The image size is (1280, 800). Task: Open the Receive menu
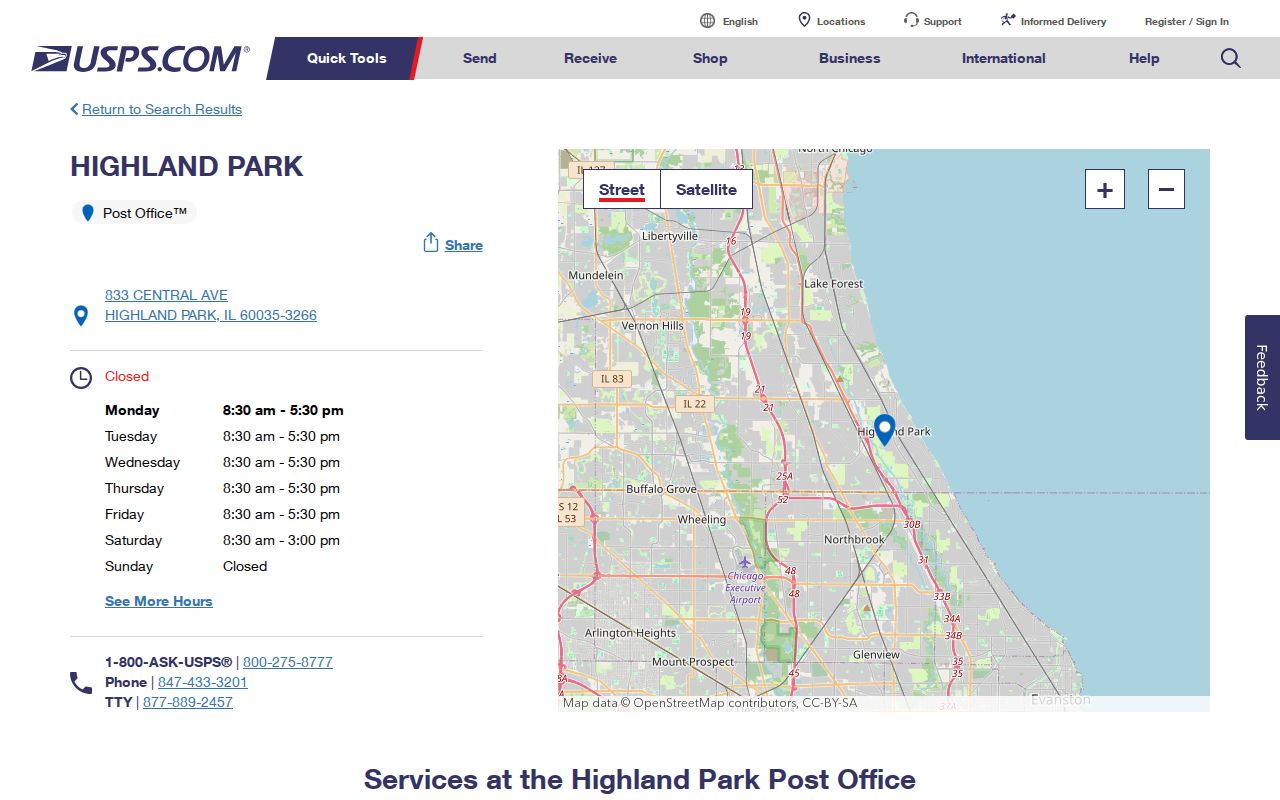pos(590,58)
